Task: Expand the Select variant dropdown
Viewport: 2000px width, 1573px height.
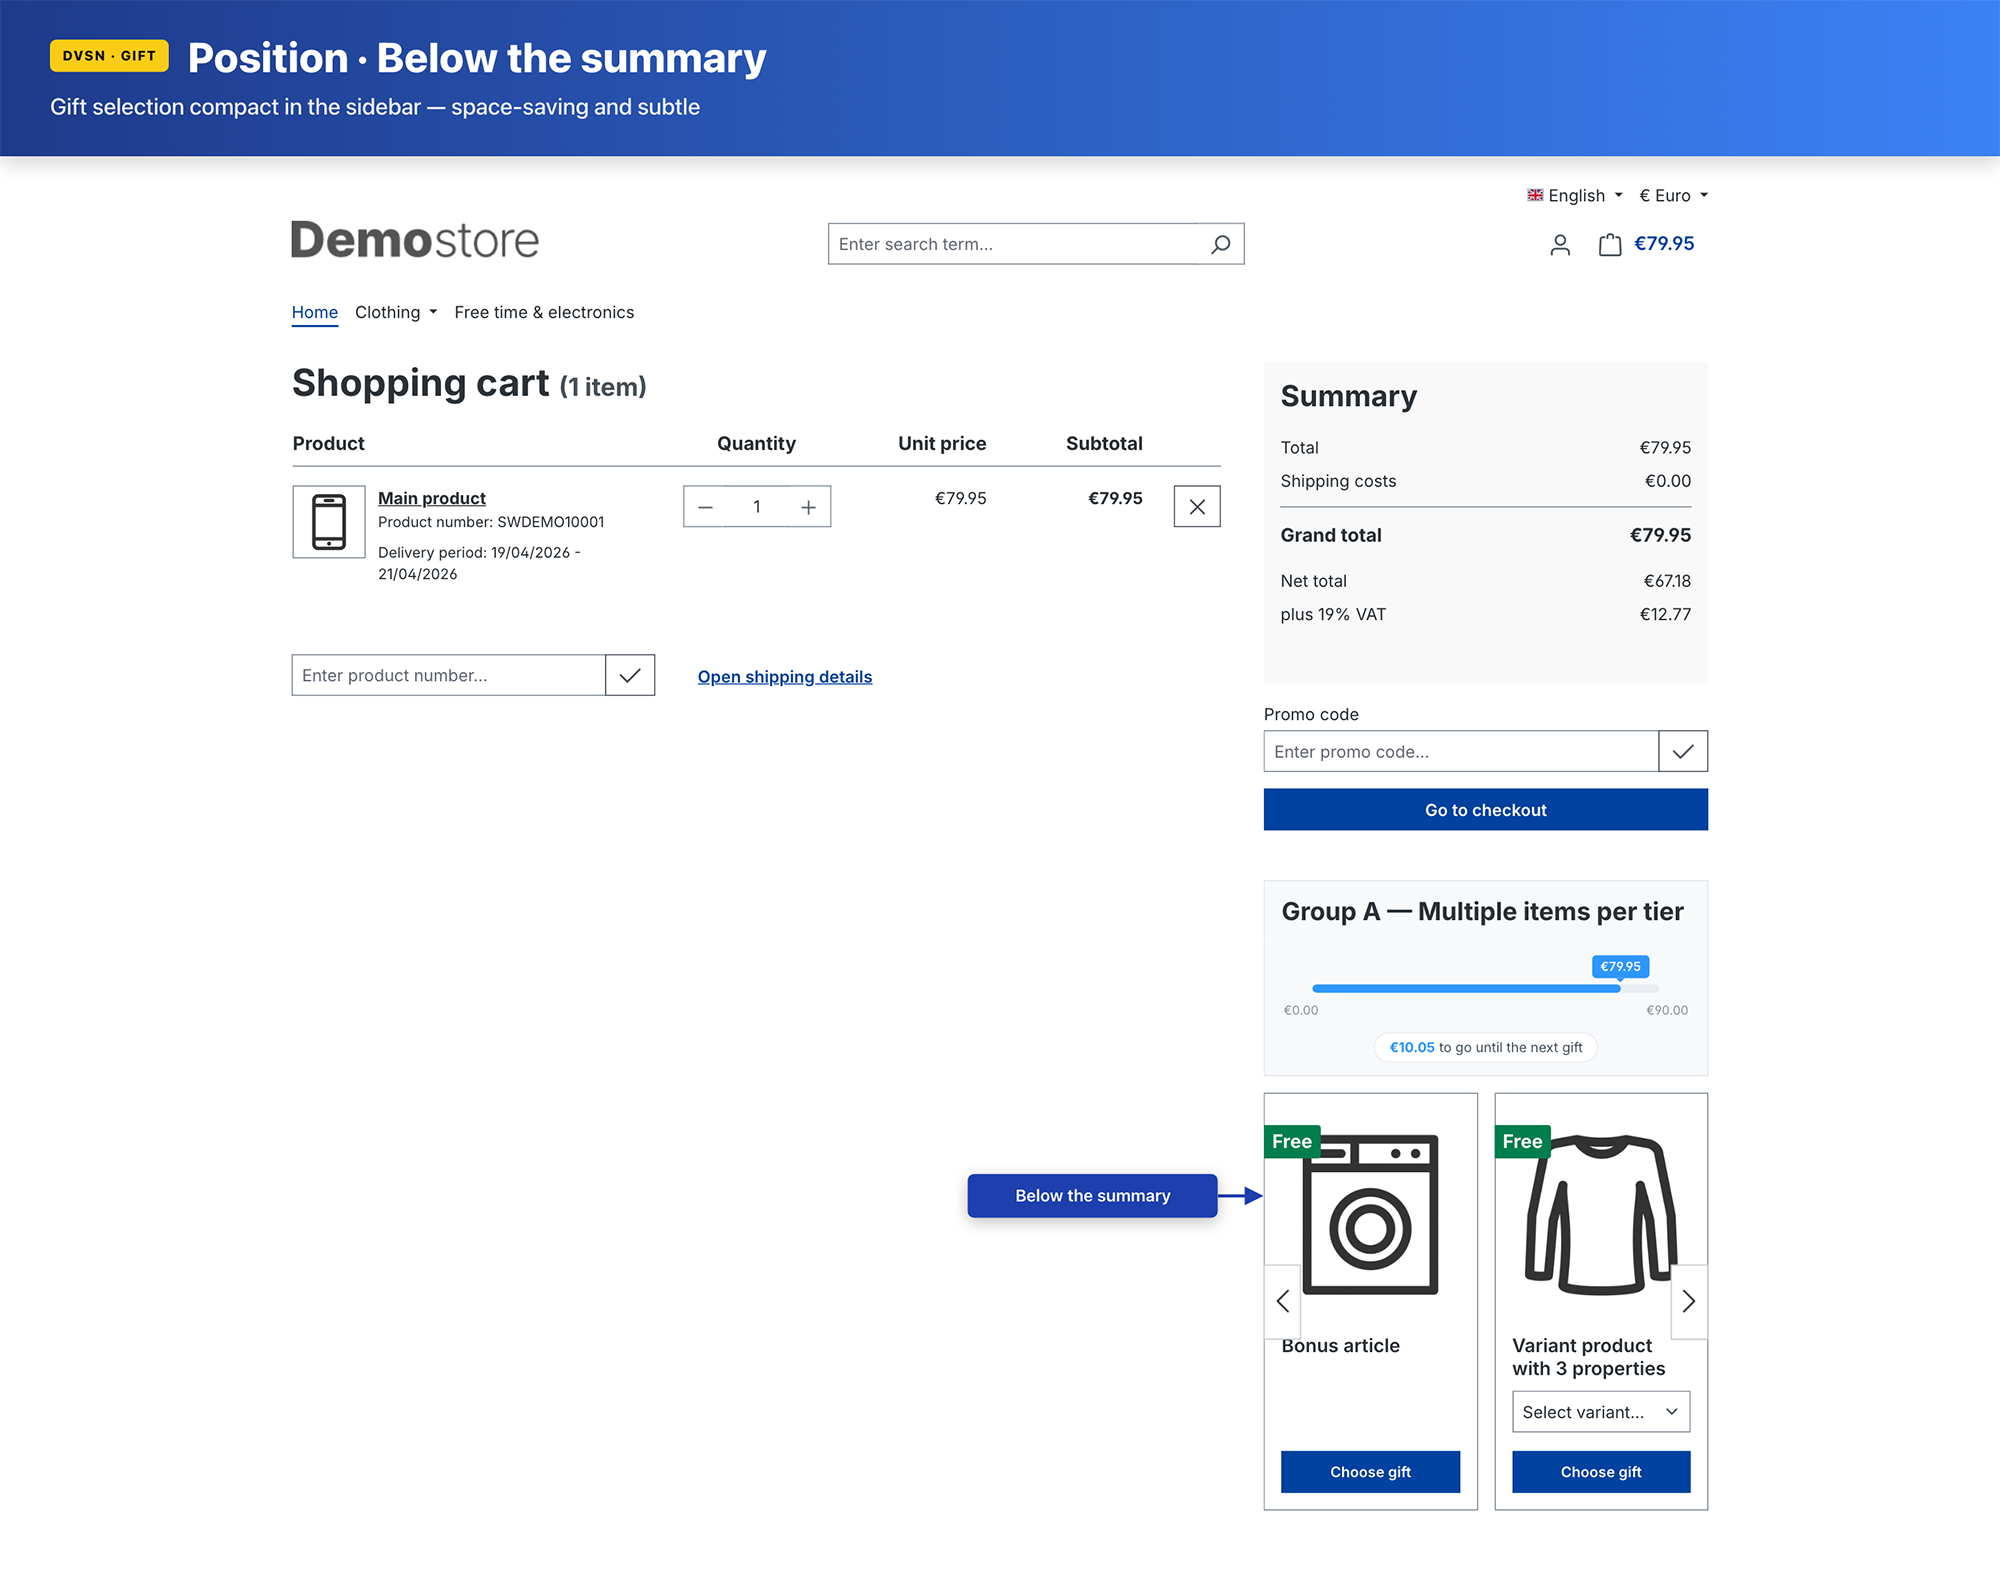Action: pyautogui.click(x=1600, y=1412)
